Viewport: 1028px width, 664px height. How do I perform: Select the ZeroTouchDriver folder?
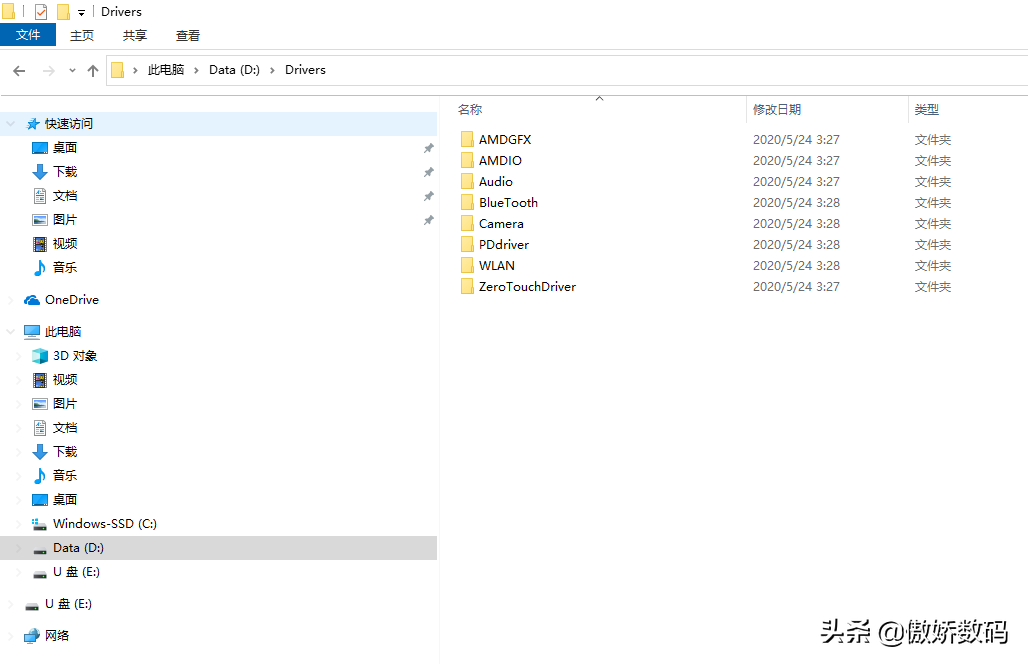[527, 286]
